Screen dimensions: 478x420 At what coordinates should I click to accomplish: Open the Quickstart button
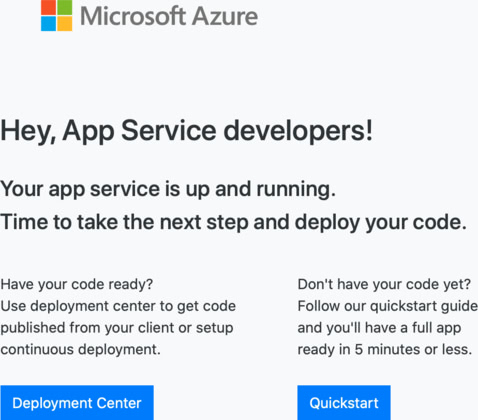344,403
